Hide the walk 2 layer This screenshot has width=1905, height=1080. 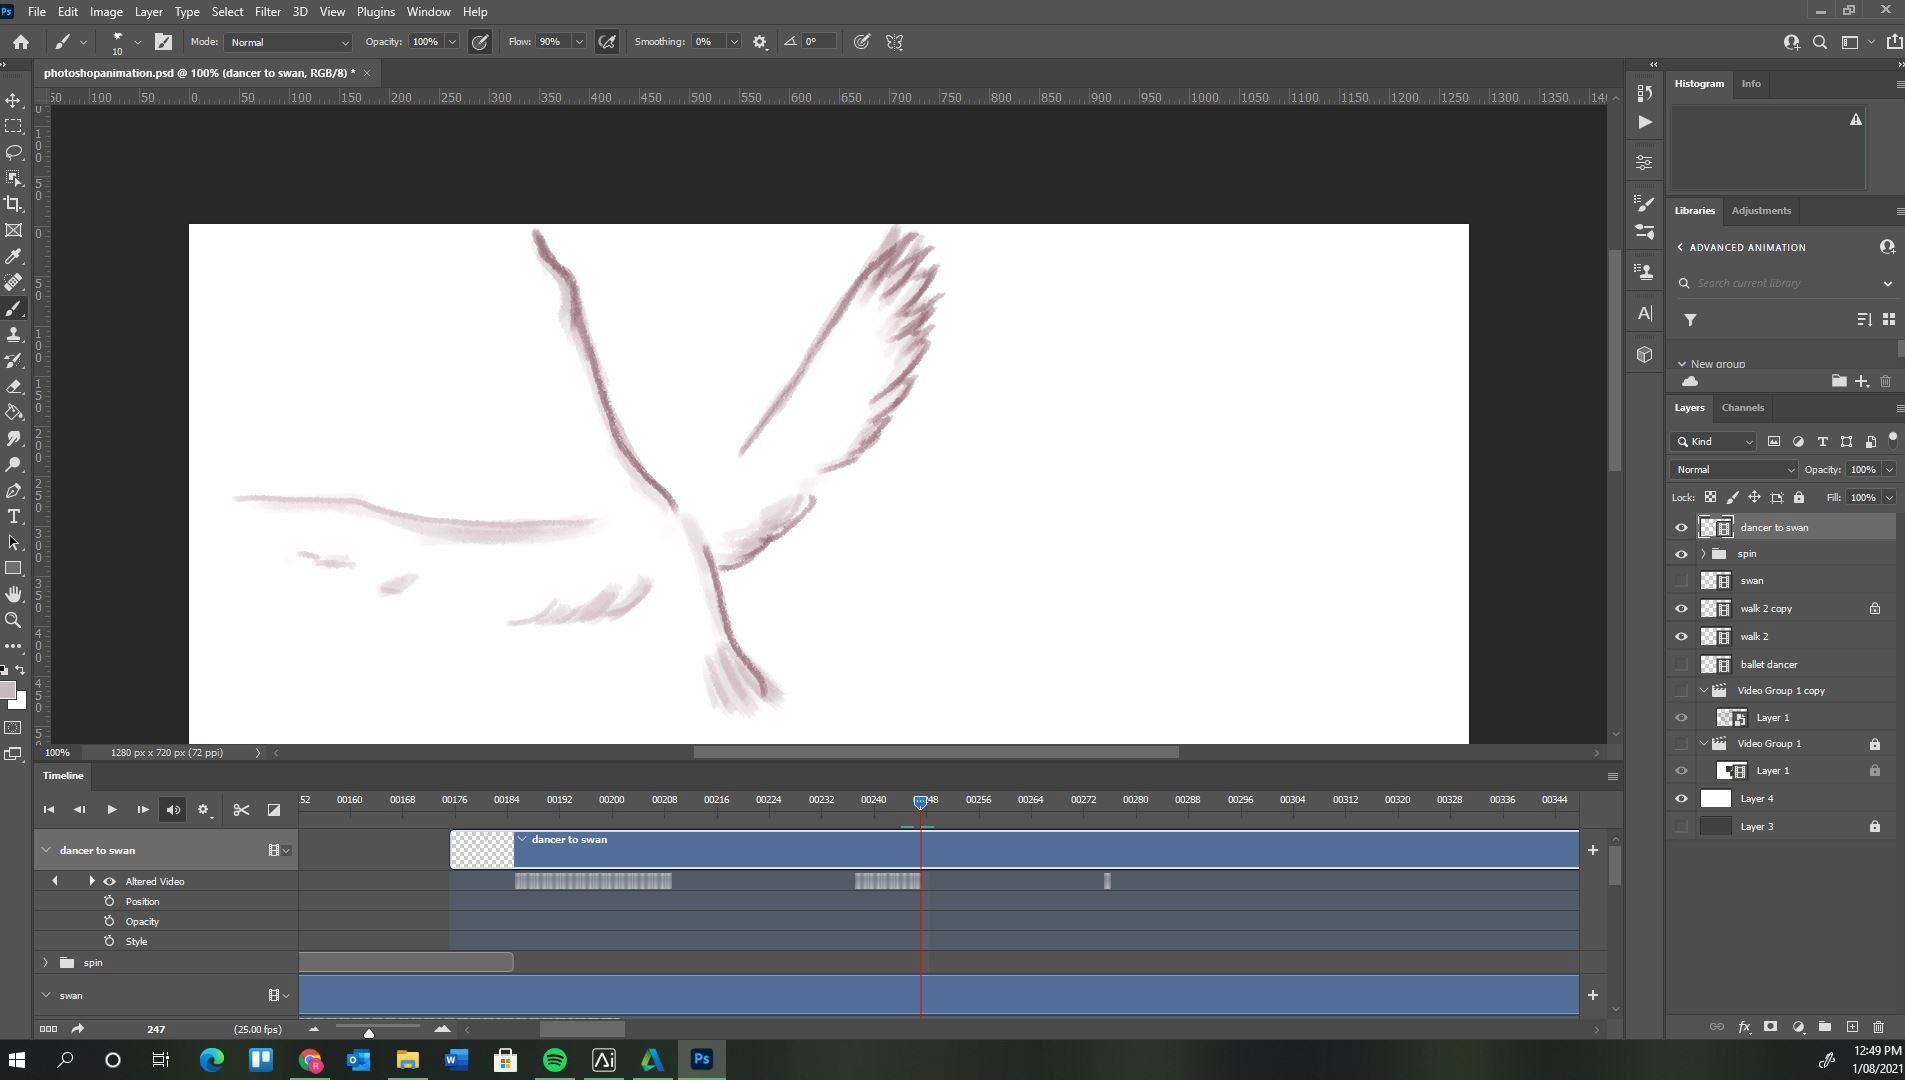coord(1681,637)
